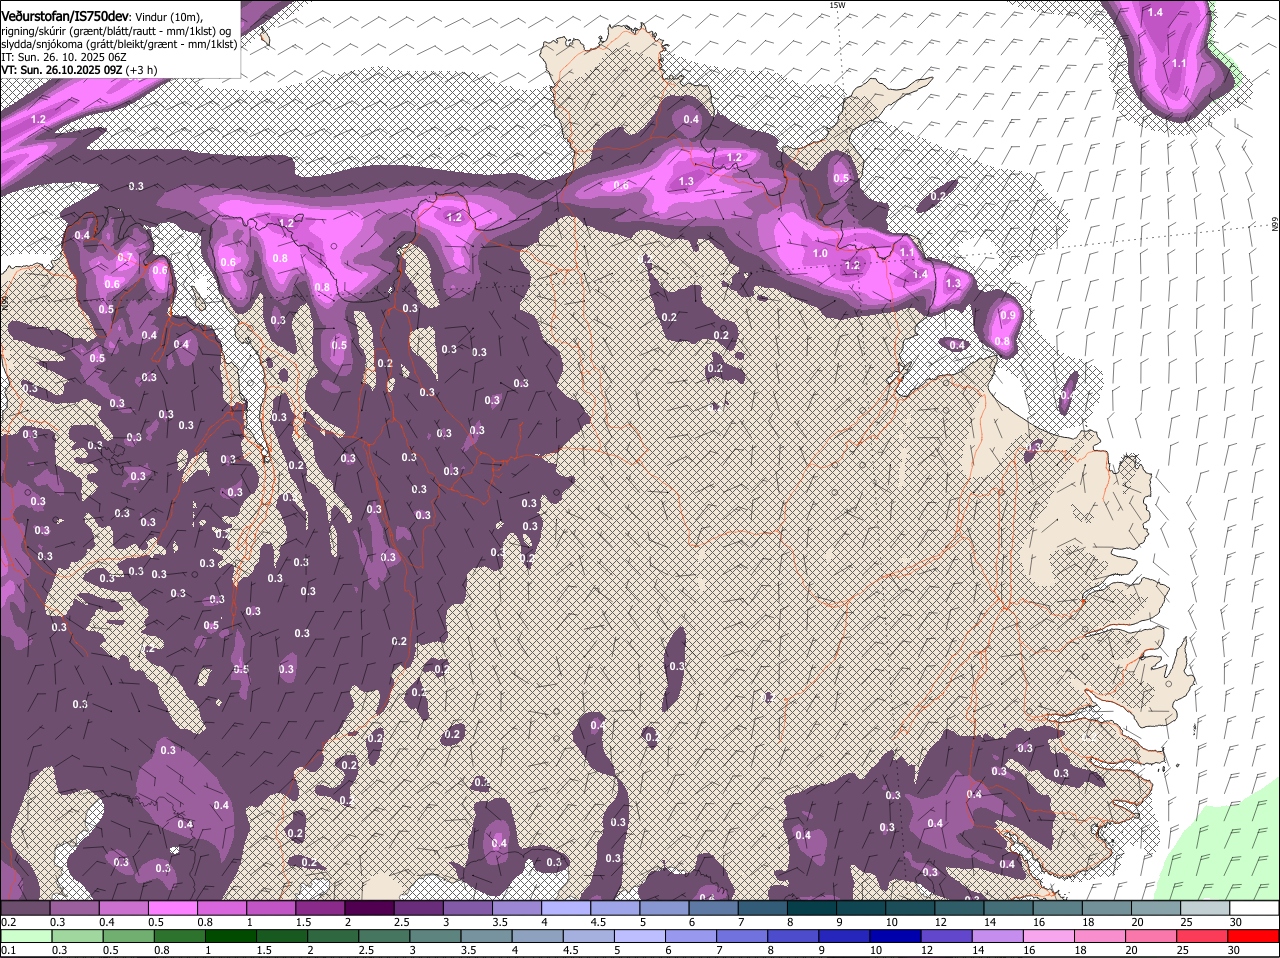Click the lower legend swatch between 0.1 and 0.3
Image resolution: width=1280 pixels, height=958 pixels.
(x=26, y=936)
